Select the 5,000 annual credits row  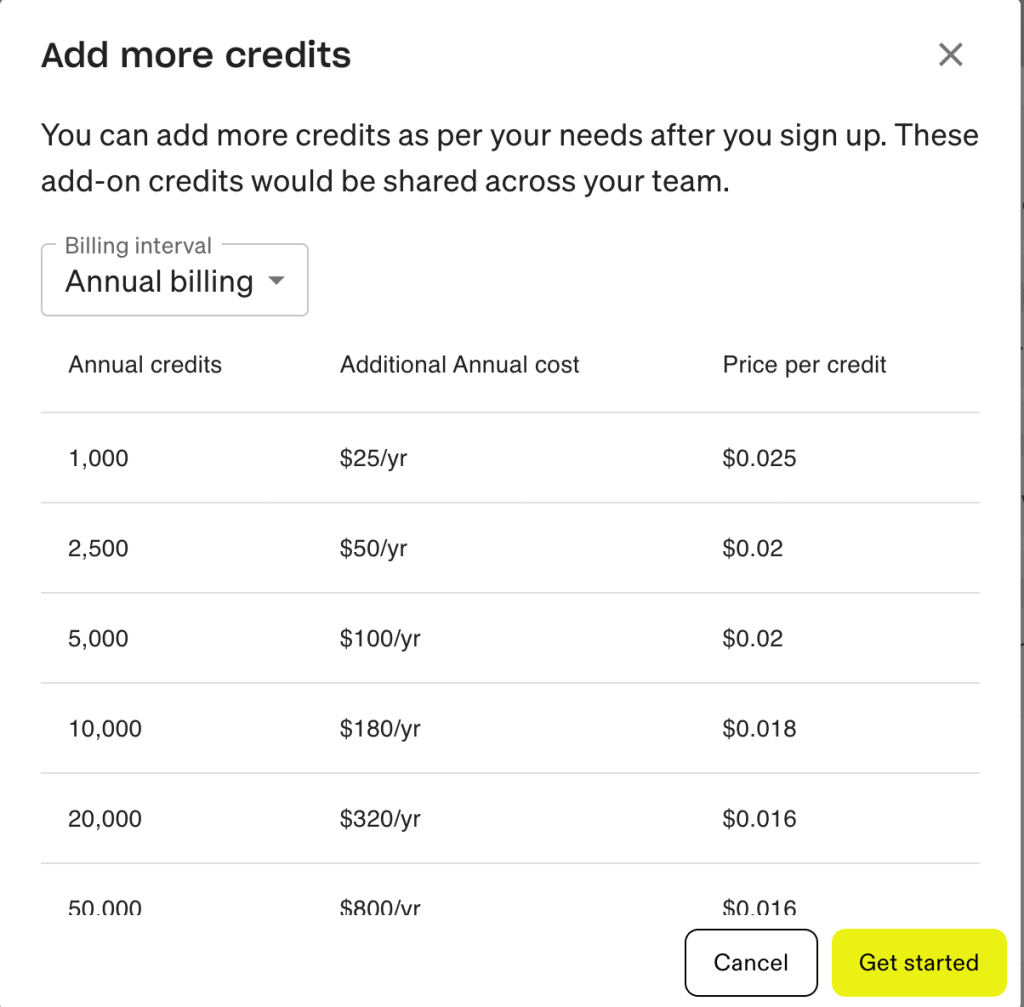pyautogui.click(x=98, y=638)
